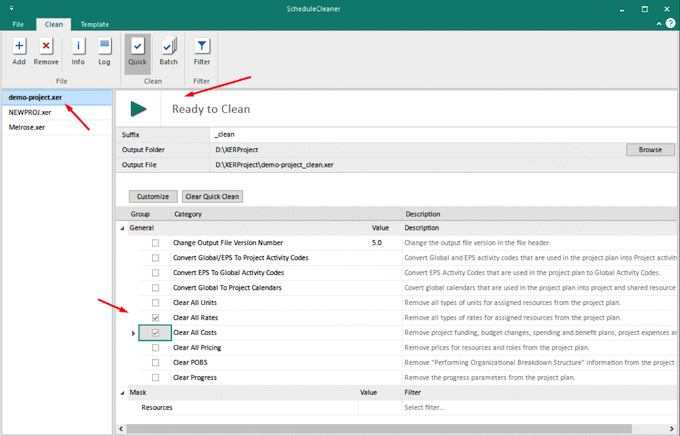The image size is (680, 436).
Task: Open the Log icon in ribbon
Action: pos(105,46)
